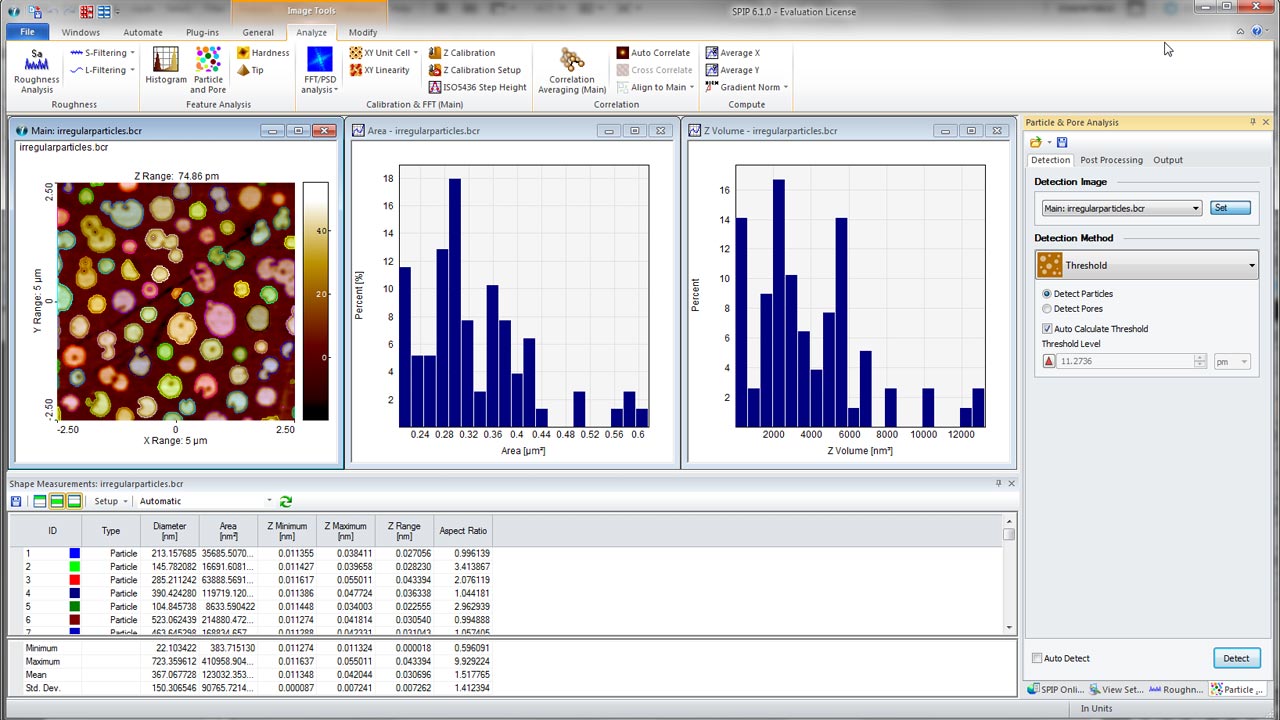
Task: Sort by Aspect Ratio column header
Action: coord(464,531)
